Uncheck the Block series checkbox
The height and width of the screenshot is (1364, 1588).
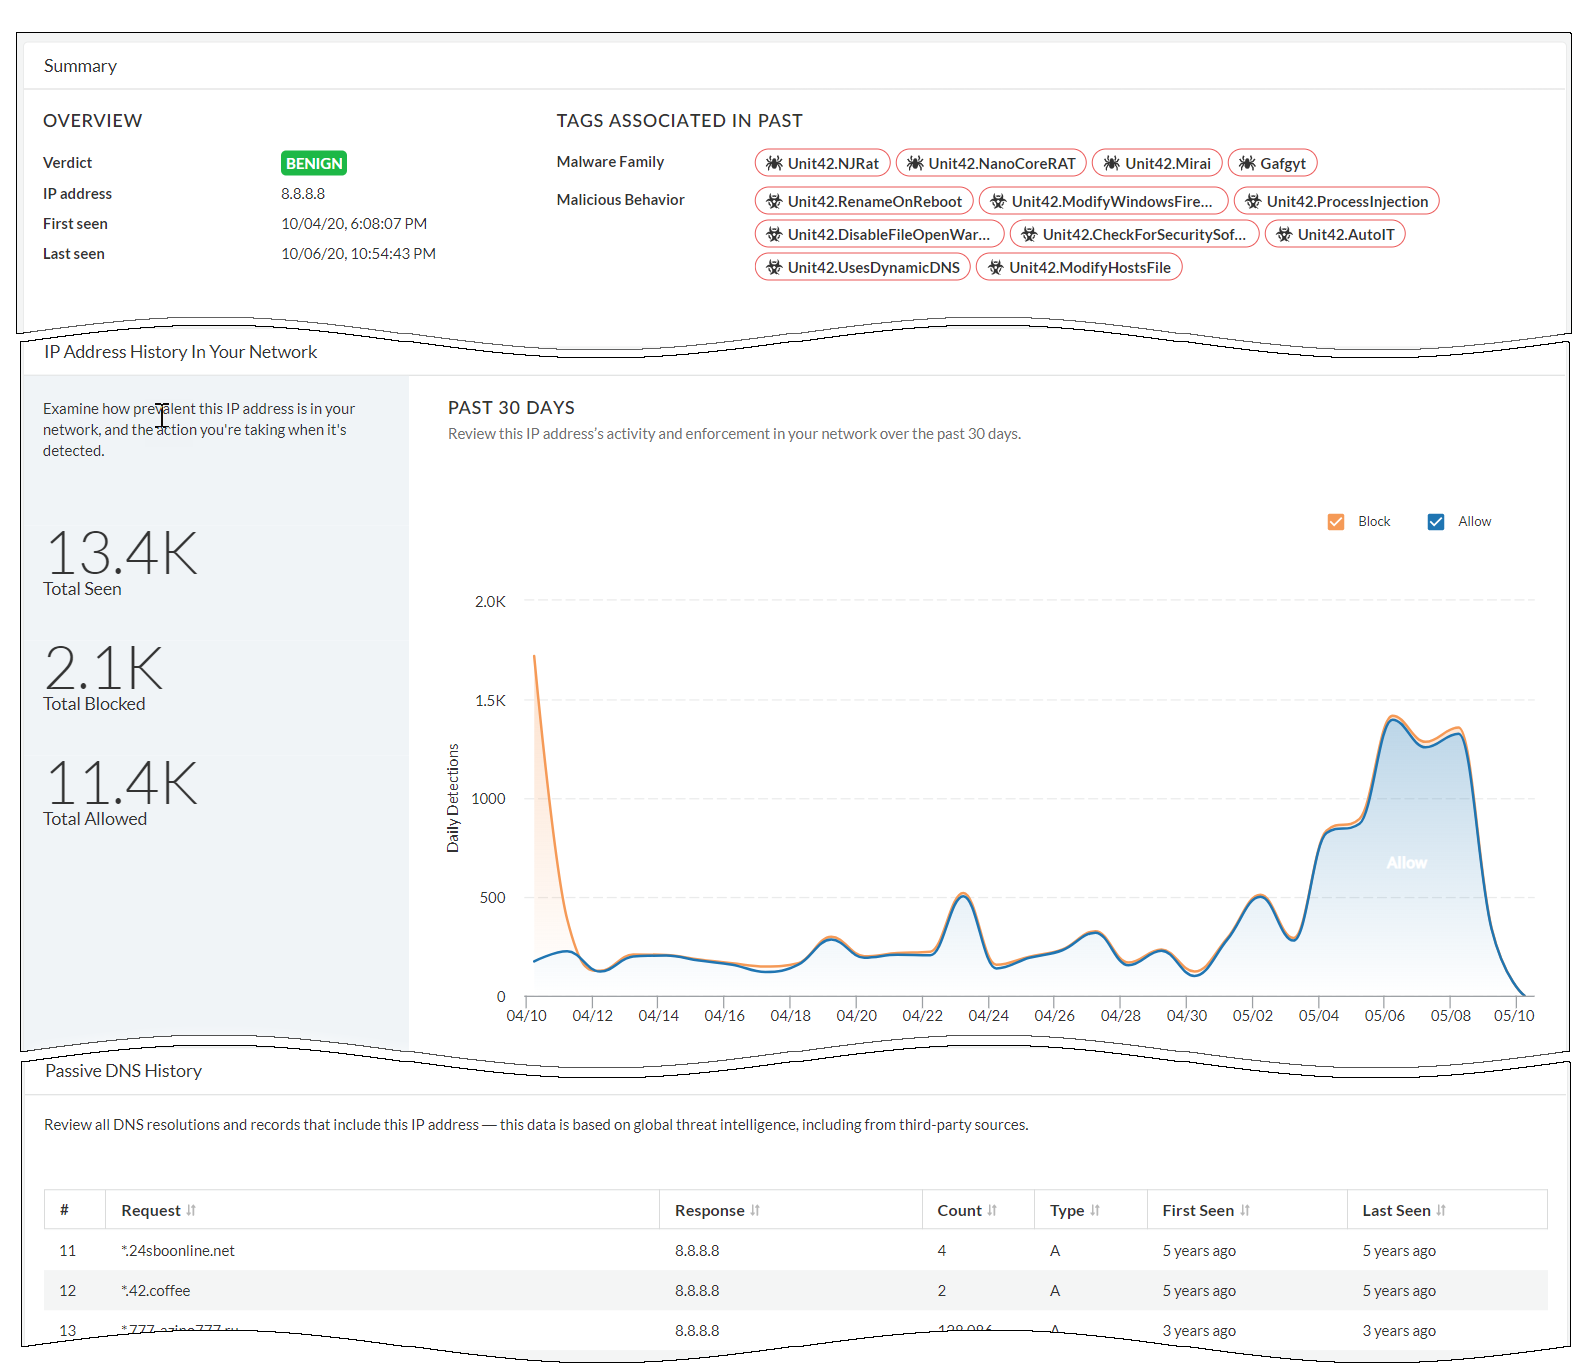[x=1336, y=522]
